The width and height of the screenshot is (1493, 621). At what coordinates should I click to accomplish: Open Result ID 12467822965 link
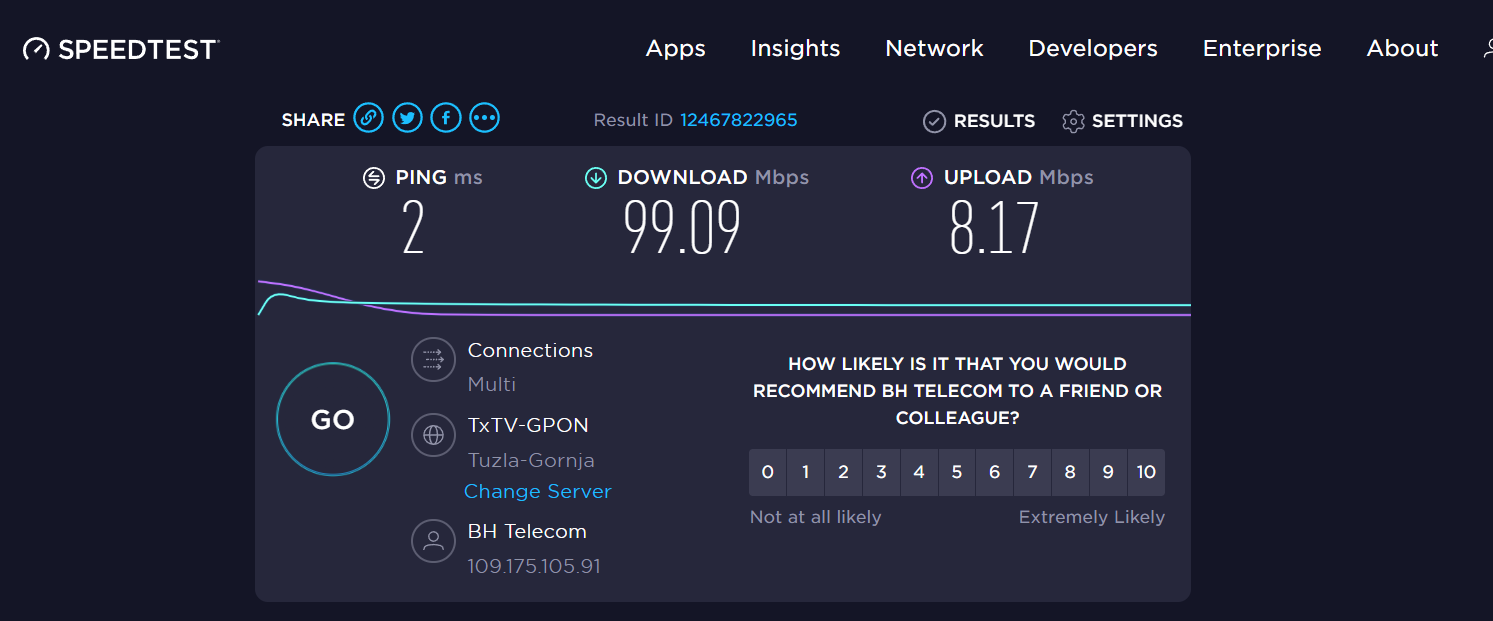739,120
